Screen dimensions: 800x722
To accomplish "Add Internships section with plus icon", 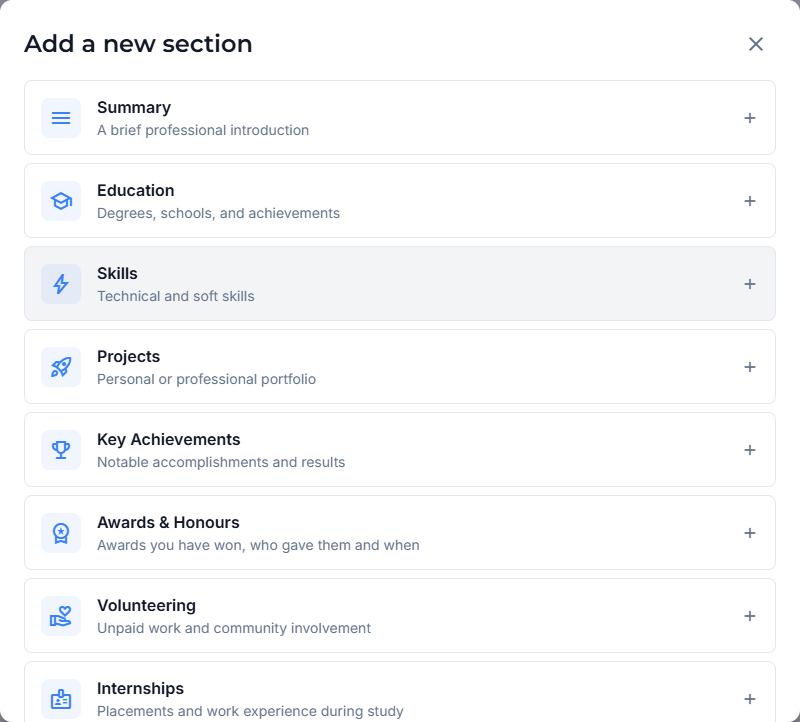I will pos(749,699).
